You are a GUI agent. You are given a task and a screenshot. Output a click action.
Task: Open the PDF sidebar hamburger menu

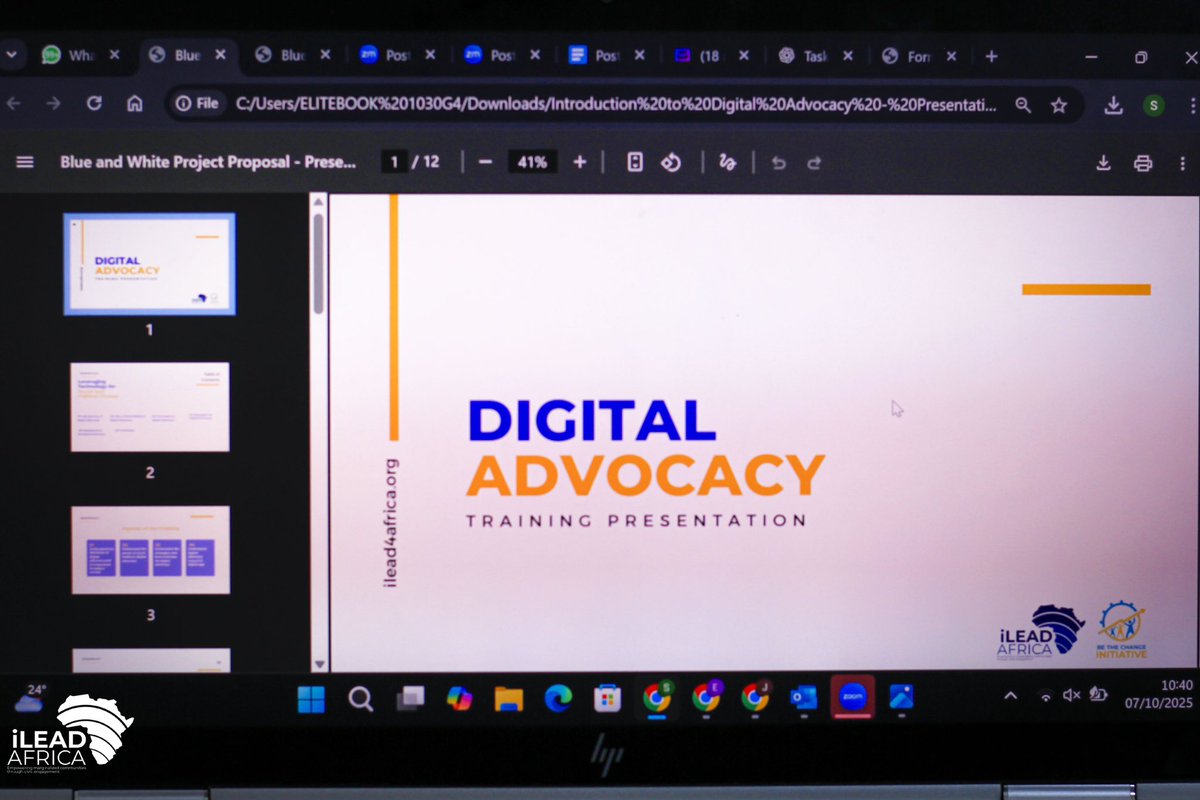click(x=25, y=162)
